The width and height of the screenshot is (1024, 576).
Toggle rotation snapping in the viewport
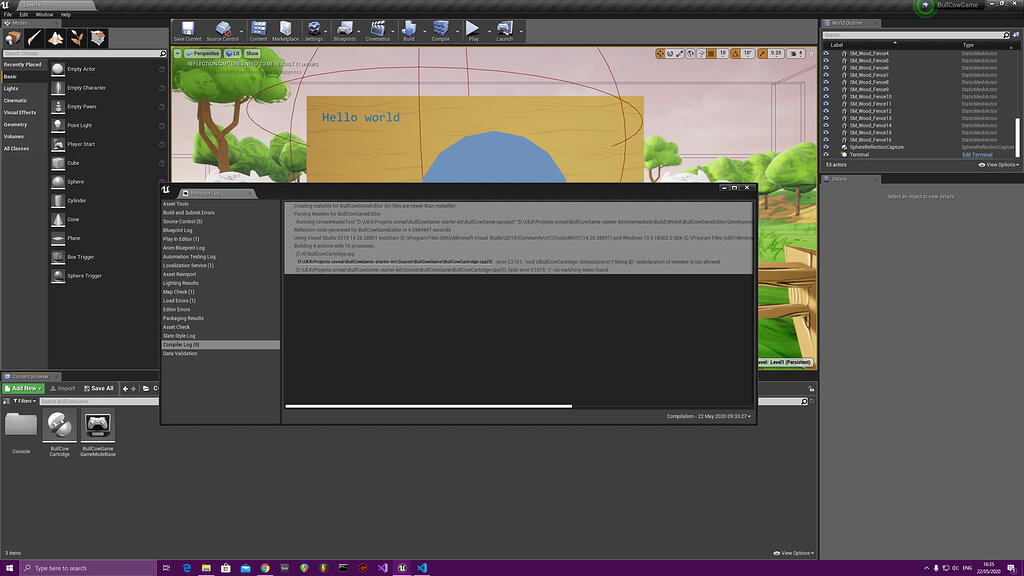click(x=736, y=53)
